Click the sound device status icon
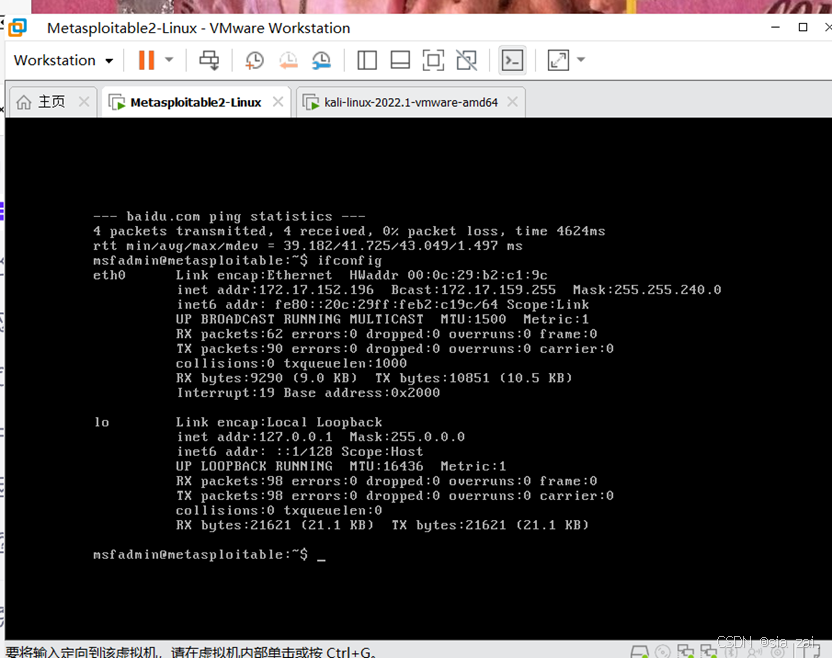This screenshot has height=658, width=832. (x=753, y=650)
